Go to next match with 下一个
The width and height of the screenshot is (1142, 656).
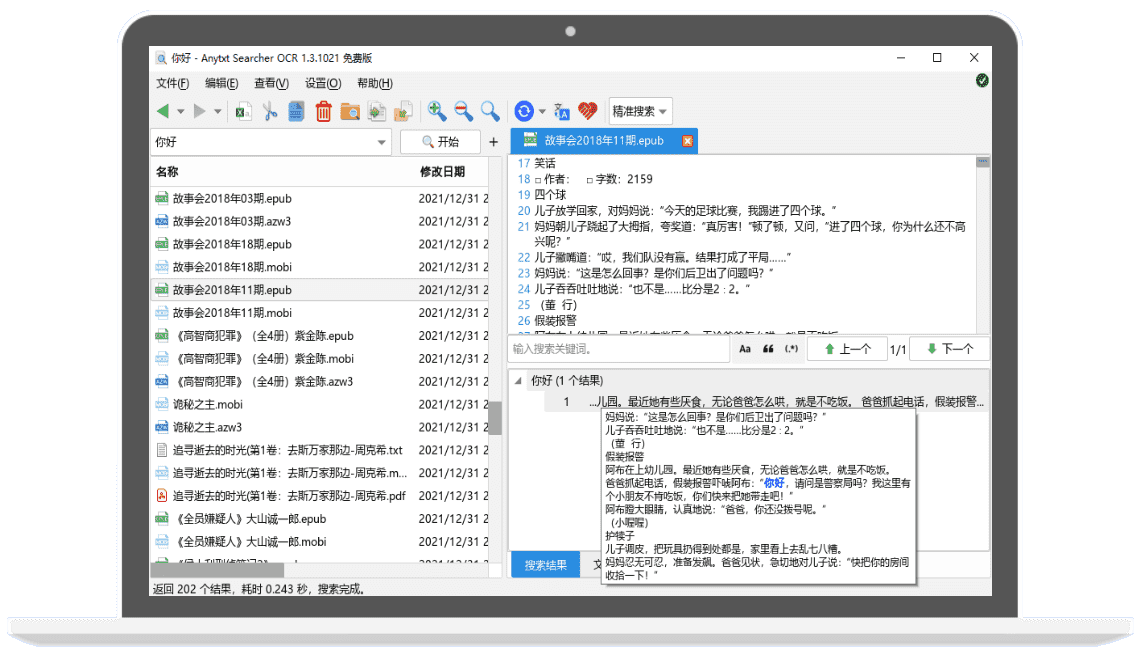[950, 349]
